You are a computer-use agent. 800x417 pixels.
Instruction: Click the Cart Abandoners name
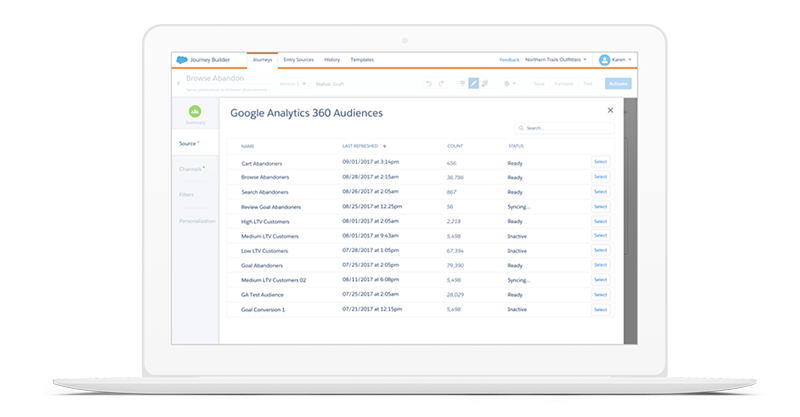pos(262,163)
